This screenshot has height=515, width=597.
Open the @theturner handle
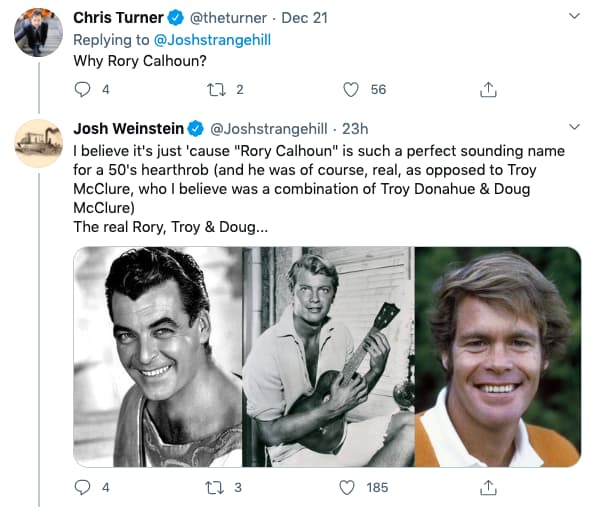pyautogui.click(x=228, y=18)
